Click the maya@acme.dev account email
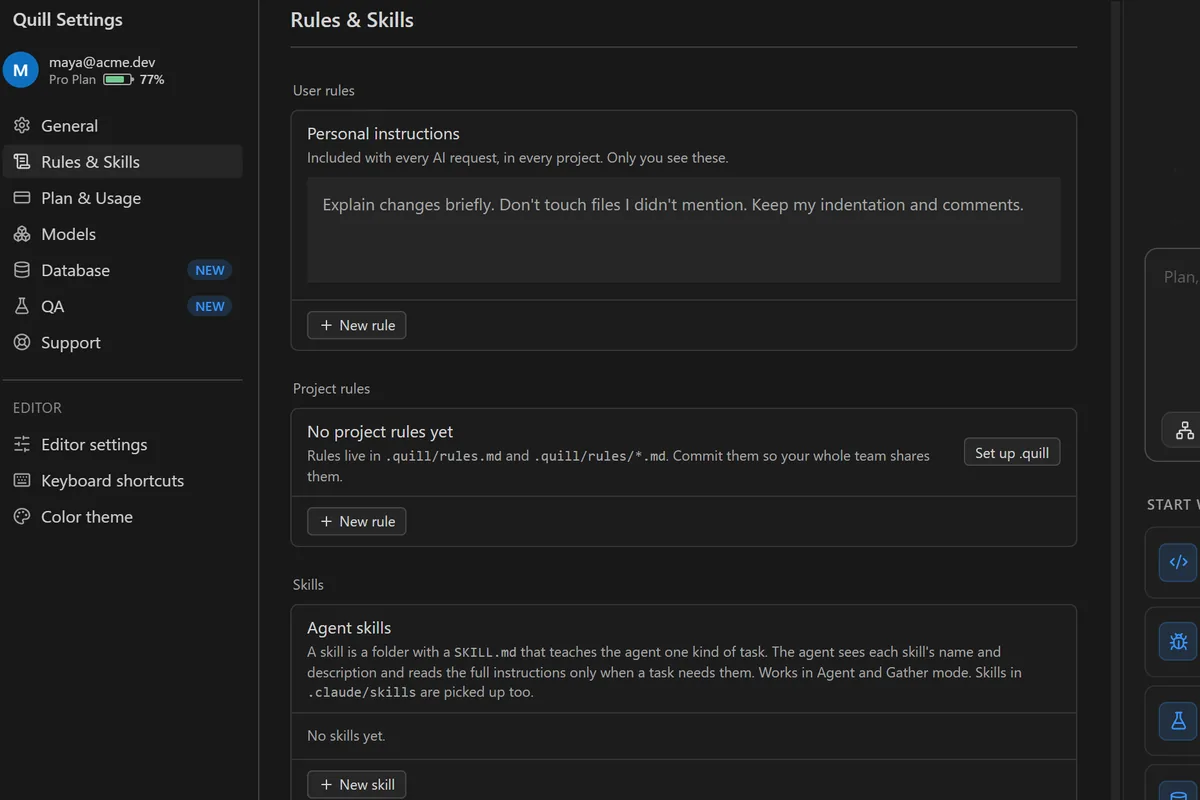1200x800 pixels. tap(102, 62)
